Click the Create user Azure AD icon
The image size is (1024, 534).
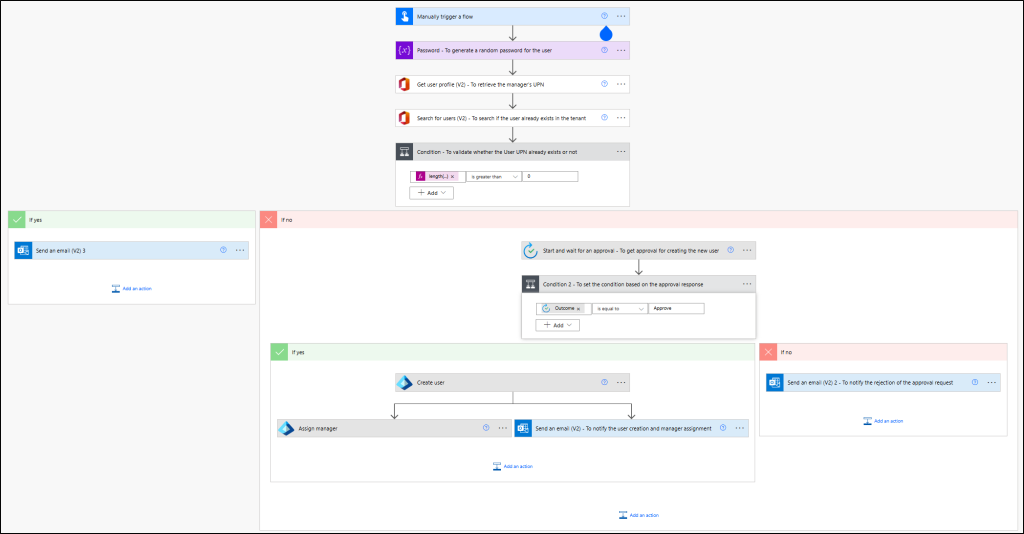click(404, 382)
